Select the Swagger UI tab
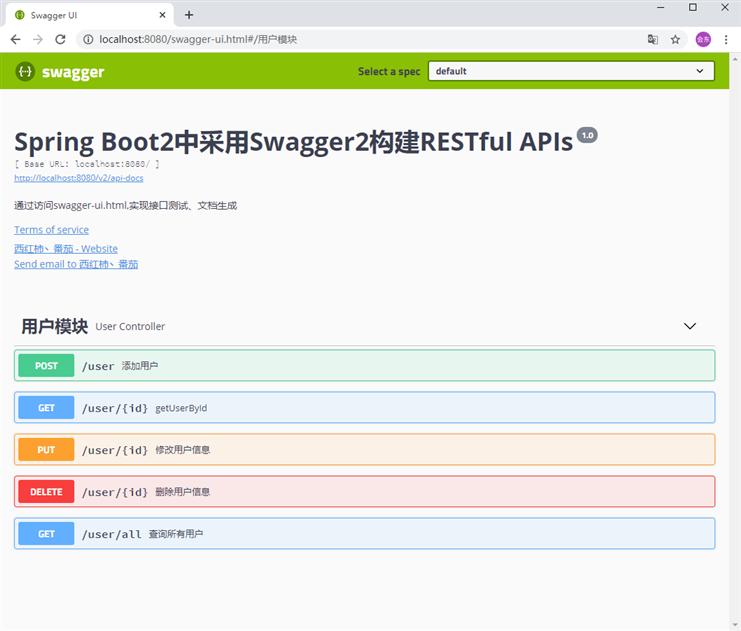 pos(90,15)
